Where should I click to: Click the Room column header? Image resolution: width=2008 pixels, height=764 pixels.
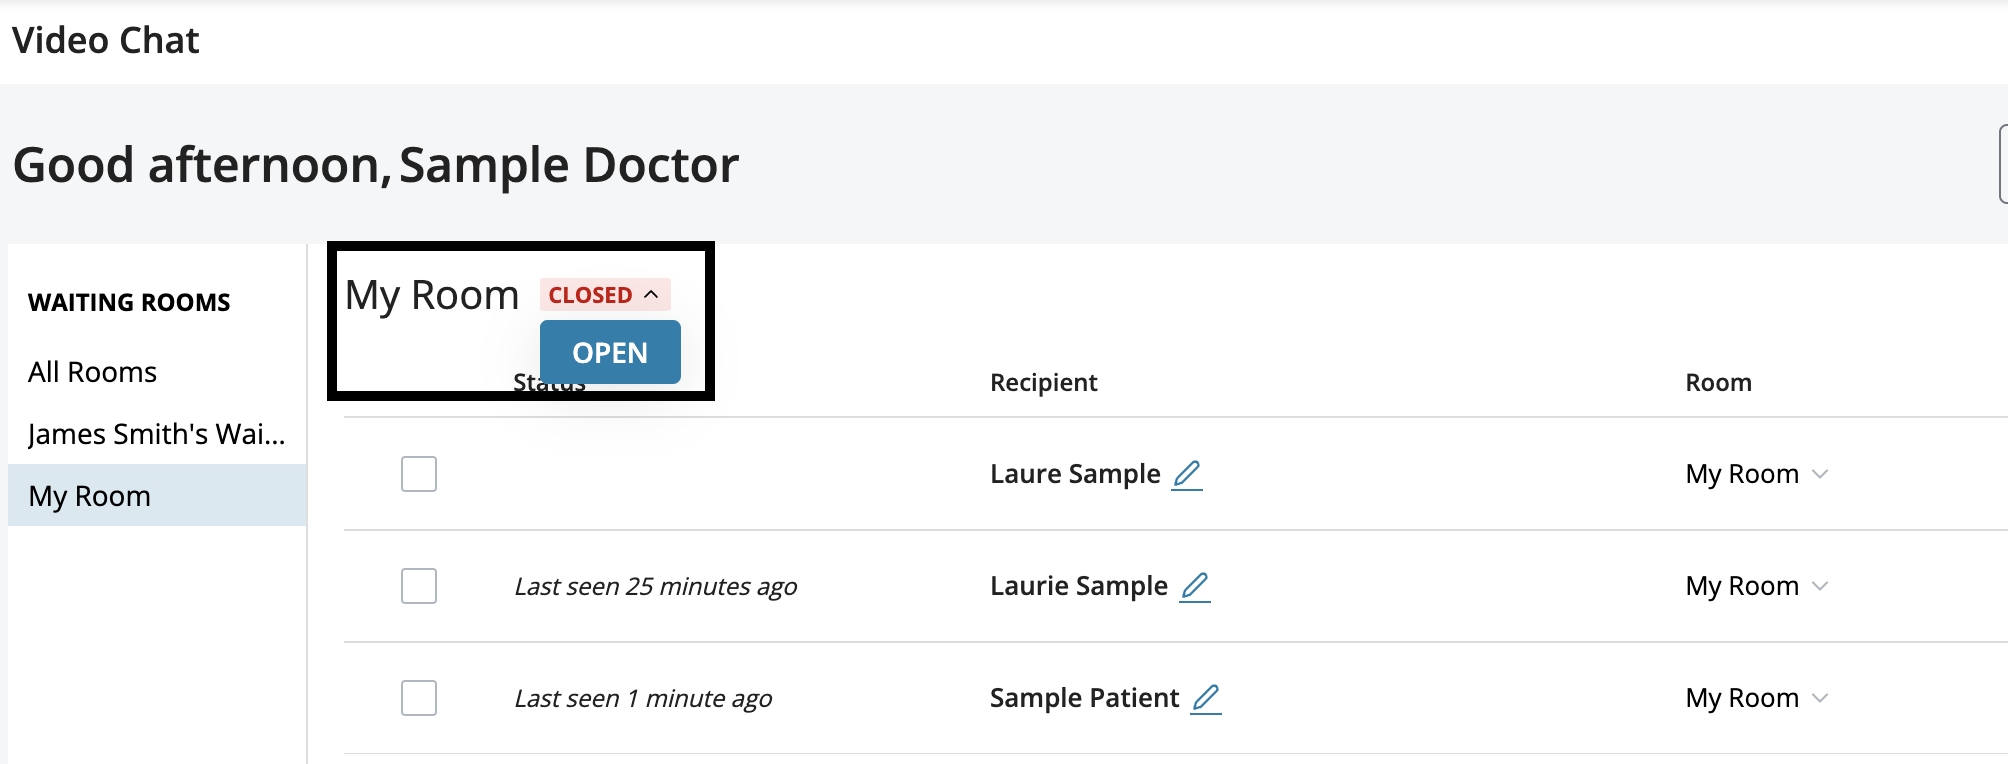pyautogui.click(x=1718, y=383)
